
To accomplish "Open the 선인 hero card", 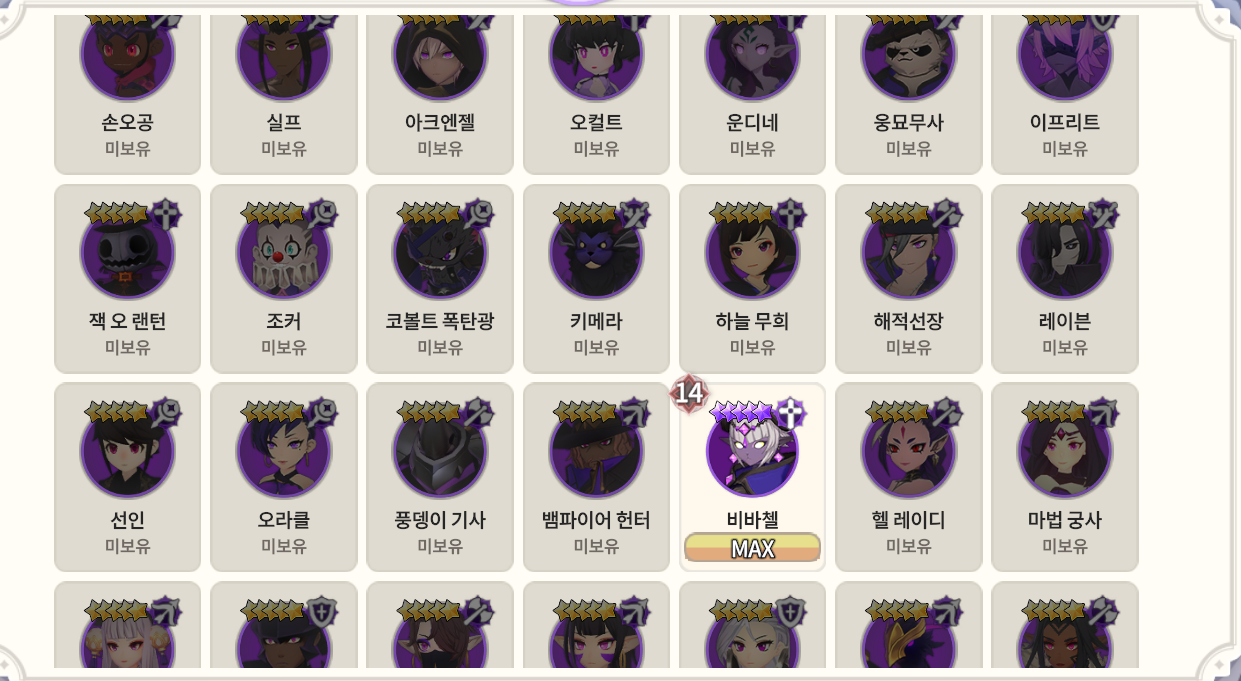I will (127, 477).
